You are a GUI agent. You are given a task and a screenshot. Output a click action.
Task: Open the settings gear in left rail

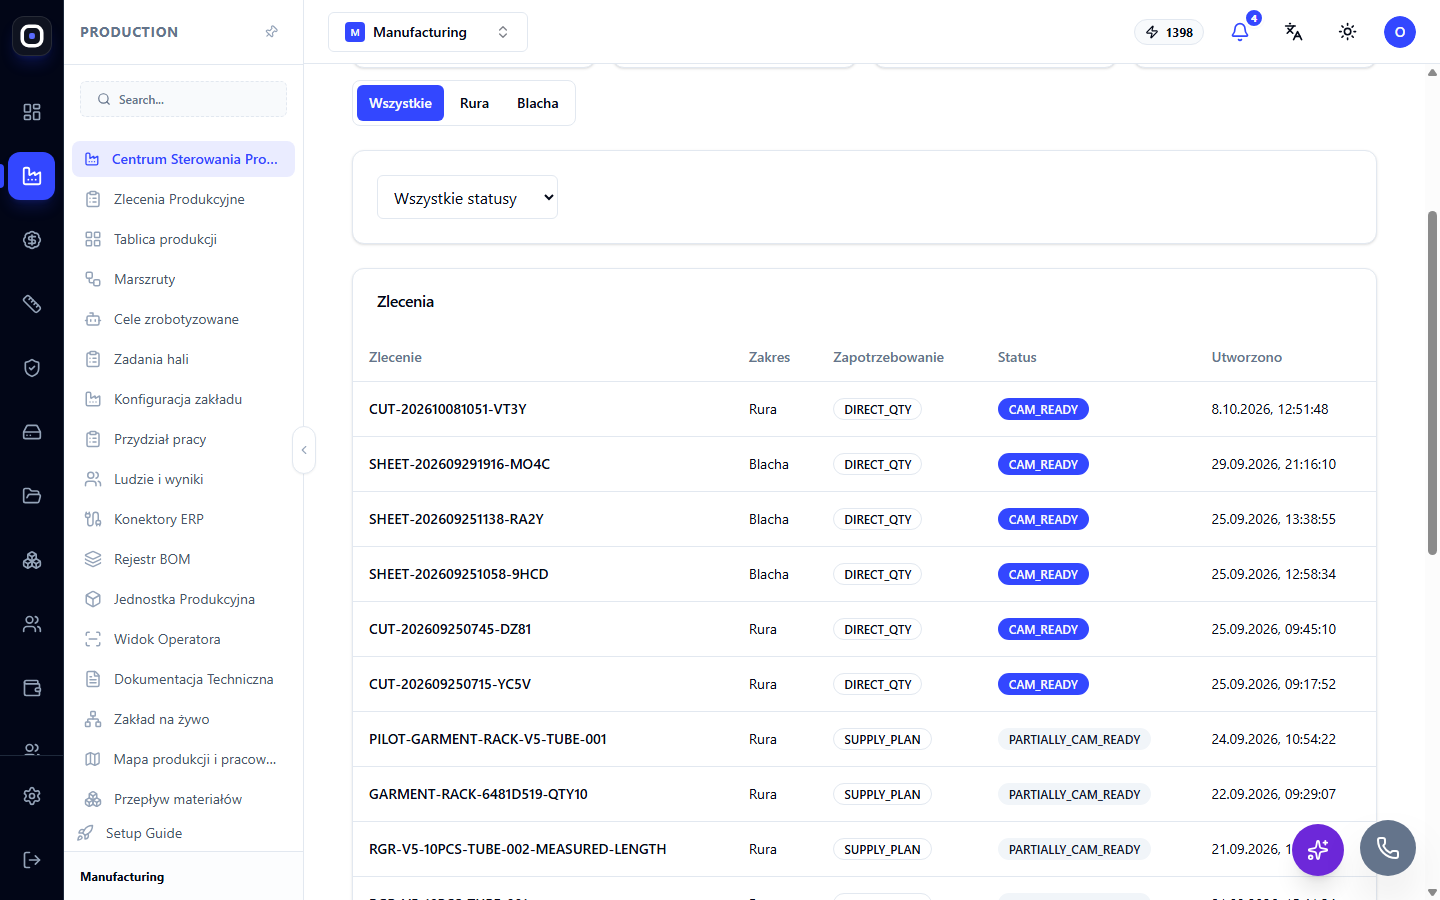pyautogui.click(x=32, y=796)
